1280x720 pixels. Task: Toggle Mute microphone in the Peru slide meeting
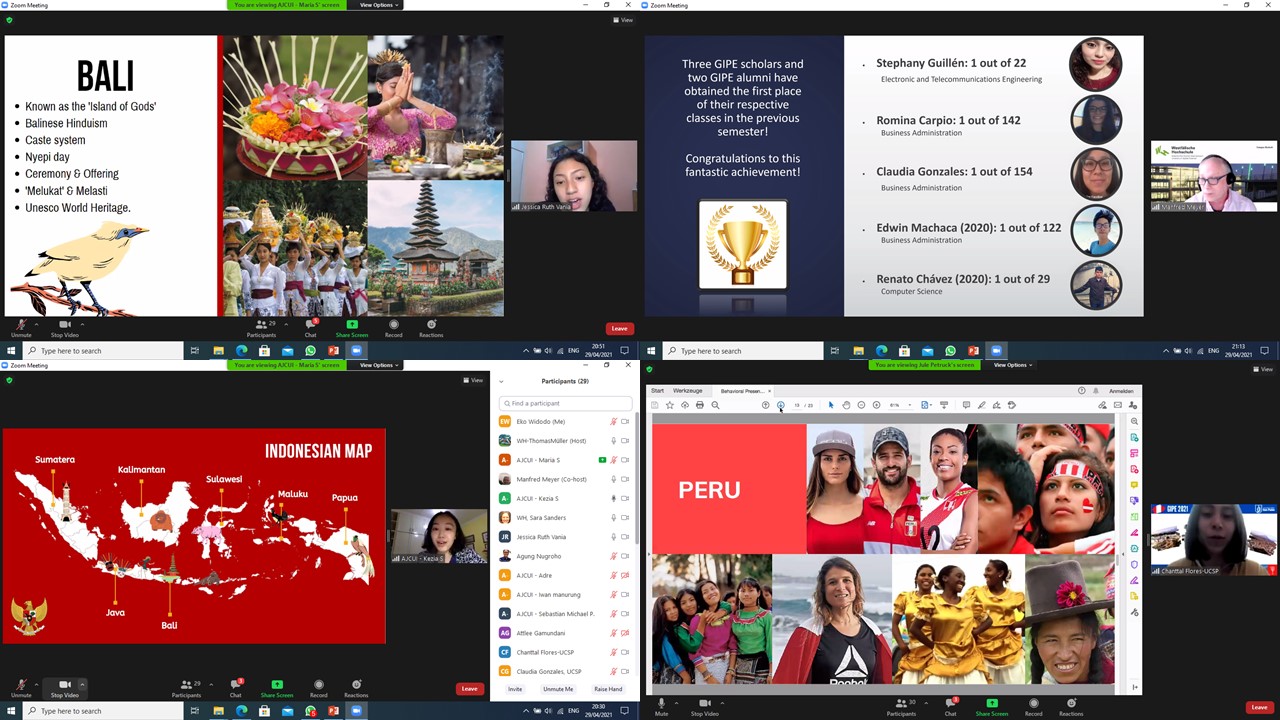click(661, 706)
